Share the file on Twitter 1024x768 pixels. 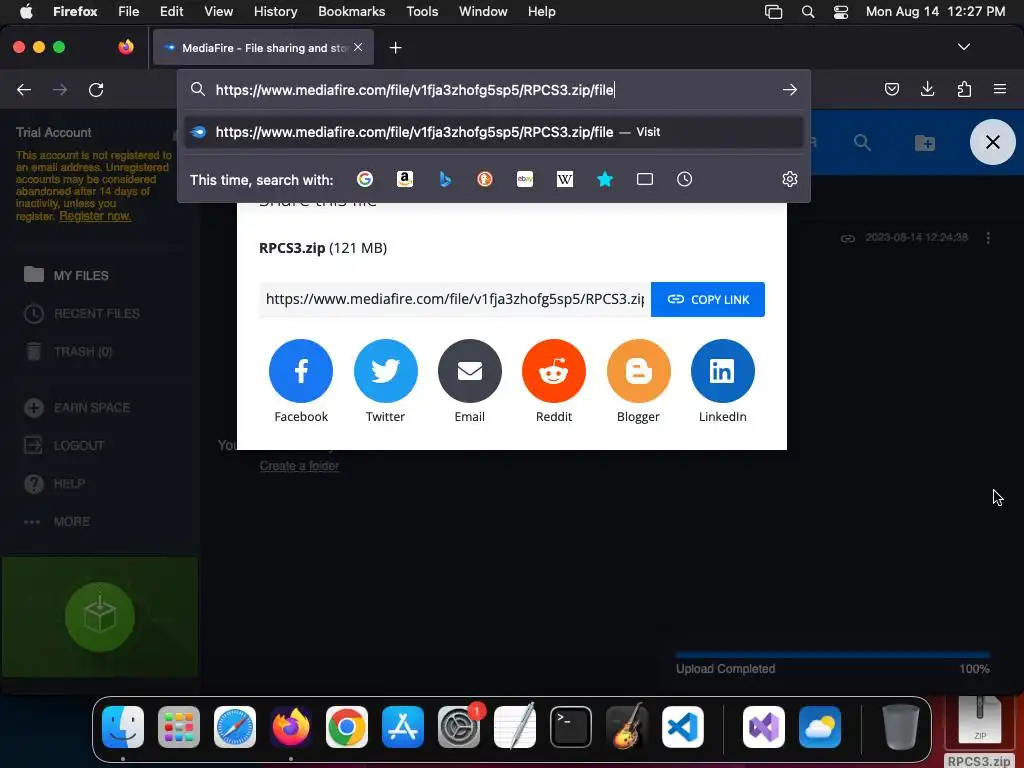(385, 371)
